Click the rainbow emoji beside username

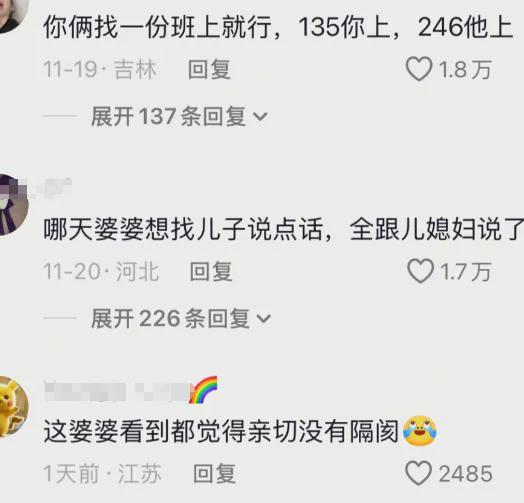pos(204,389)
